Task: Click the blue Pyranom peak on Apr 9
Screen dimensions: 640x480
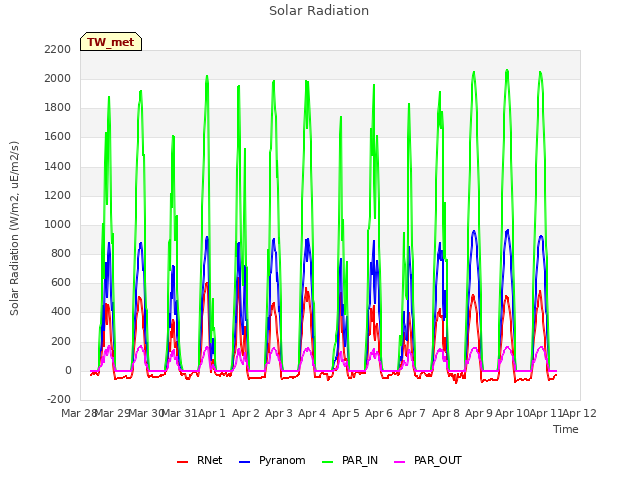Action: (474, 231)
